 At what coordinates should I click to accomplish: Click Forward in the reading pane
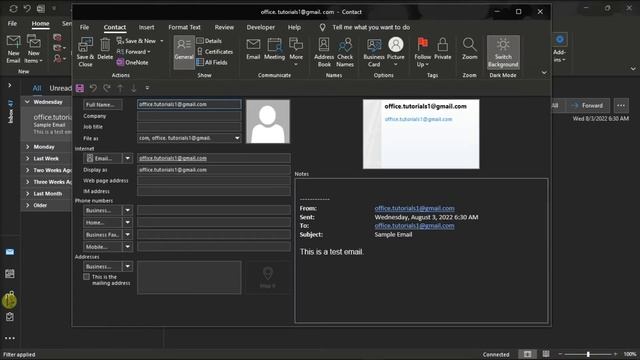588,105
